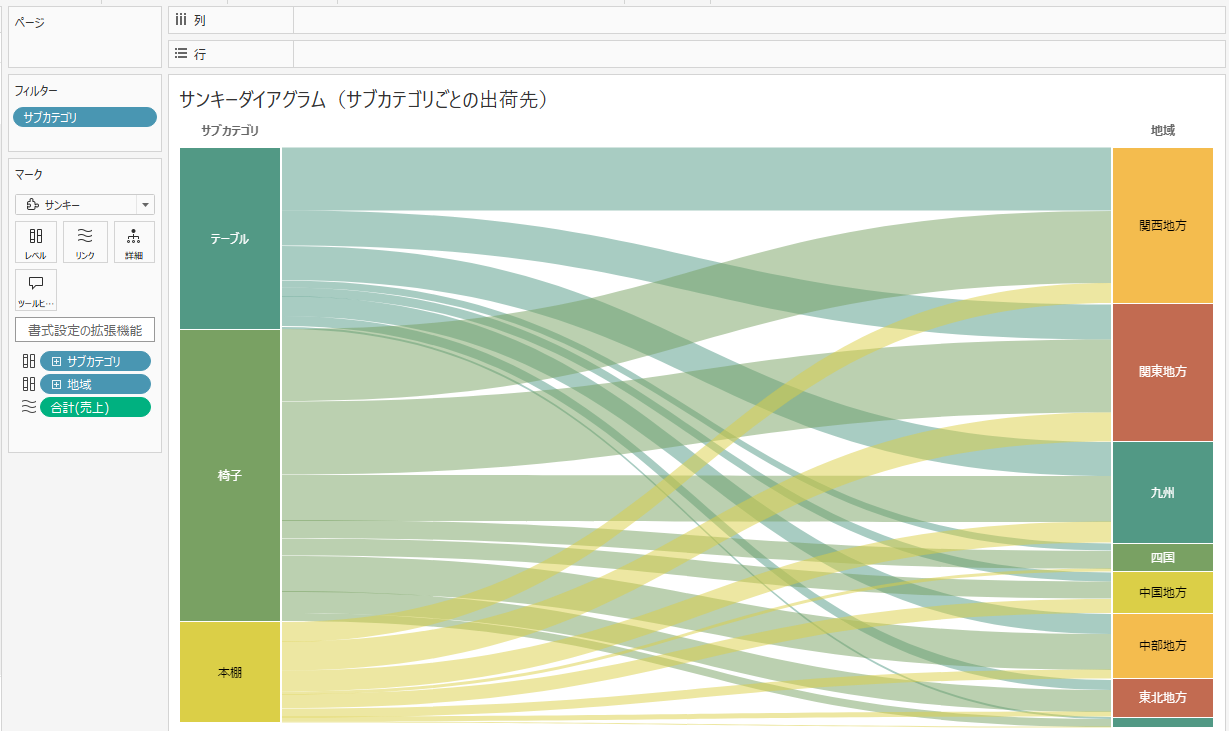Image resolution: width=1229 pixels, height=731 pixels.
Task: Open the ツールヒント (Tooltip) editor icon
Action: [36, 289]
